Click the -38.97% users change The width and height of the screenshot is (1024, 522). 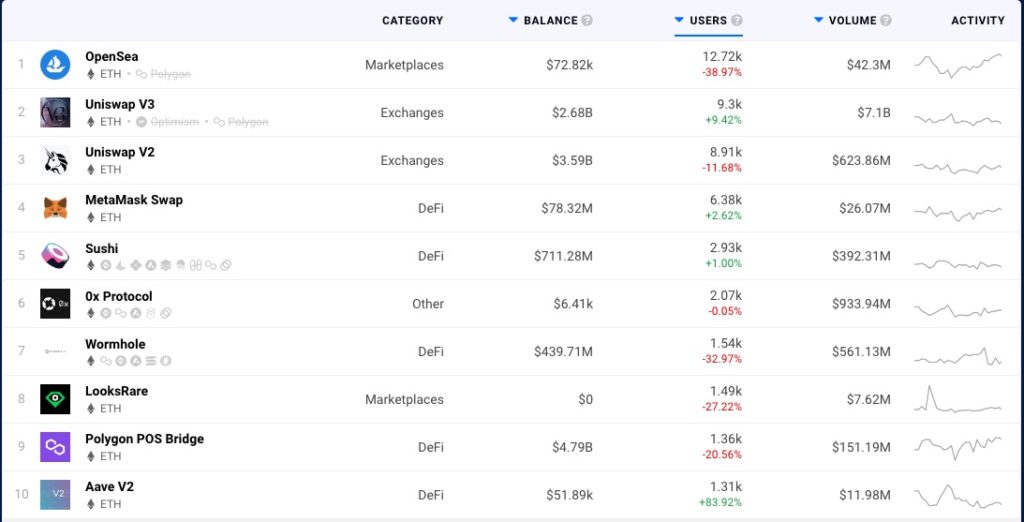pos(722,73)
